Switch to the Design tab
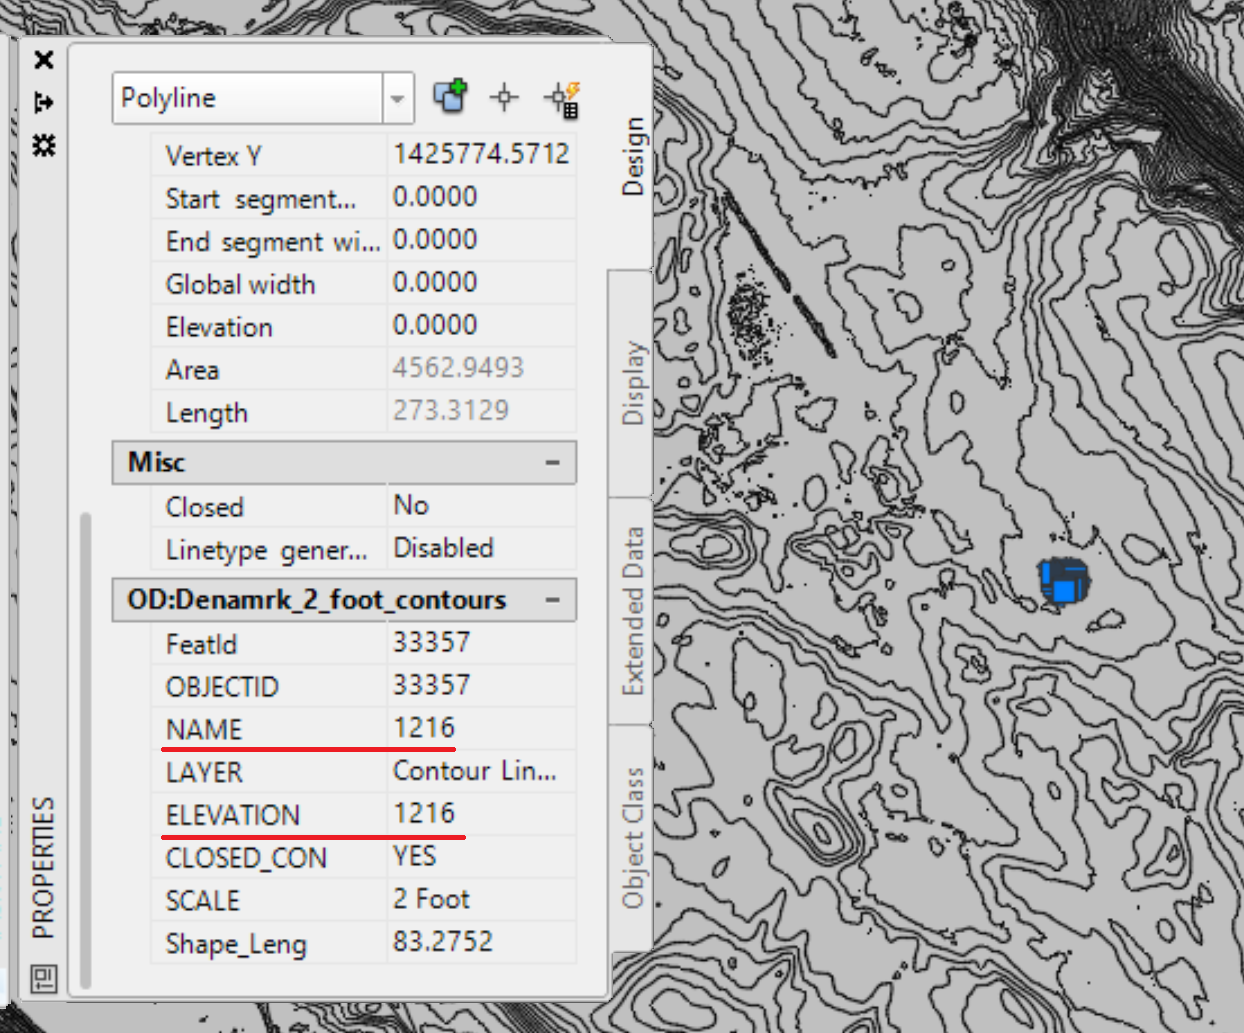Screen dimensions: 1244x1033 (x=633, y=156)
